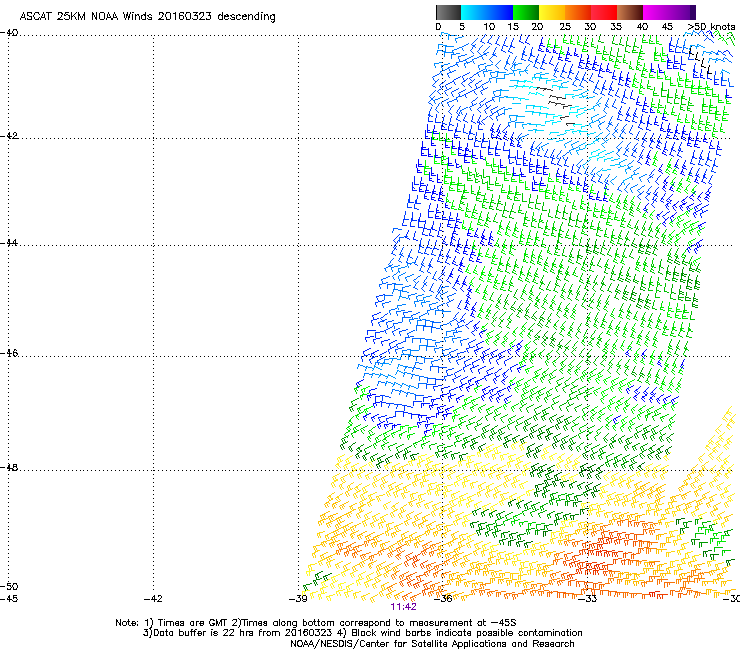Select the red 30-35 knots color segment
This screenshot has height=650, width=740.
click(604, 12)
